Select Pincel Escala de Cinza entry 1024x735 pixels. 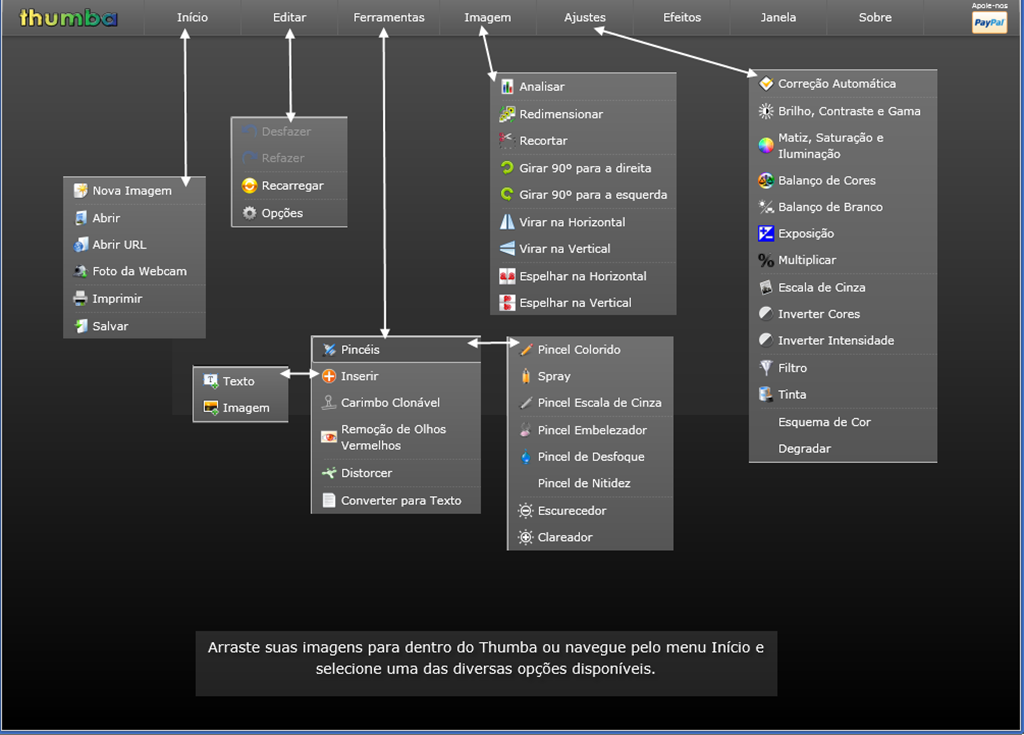point(590,403)
